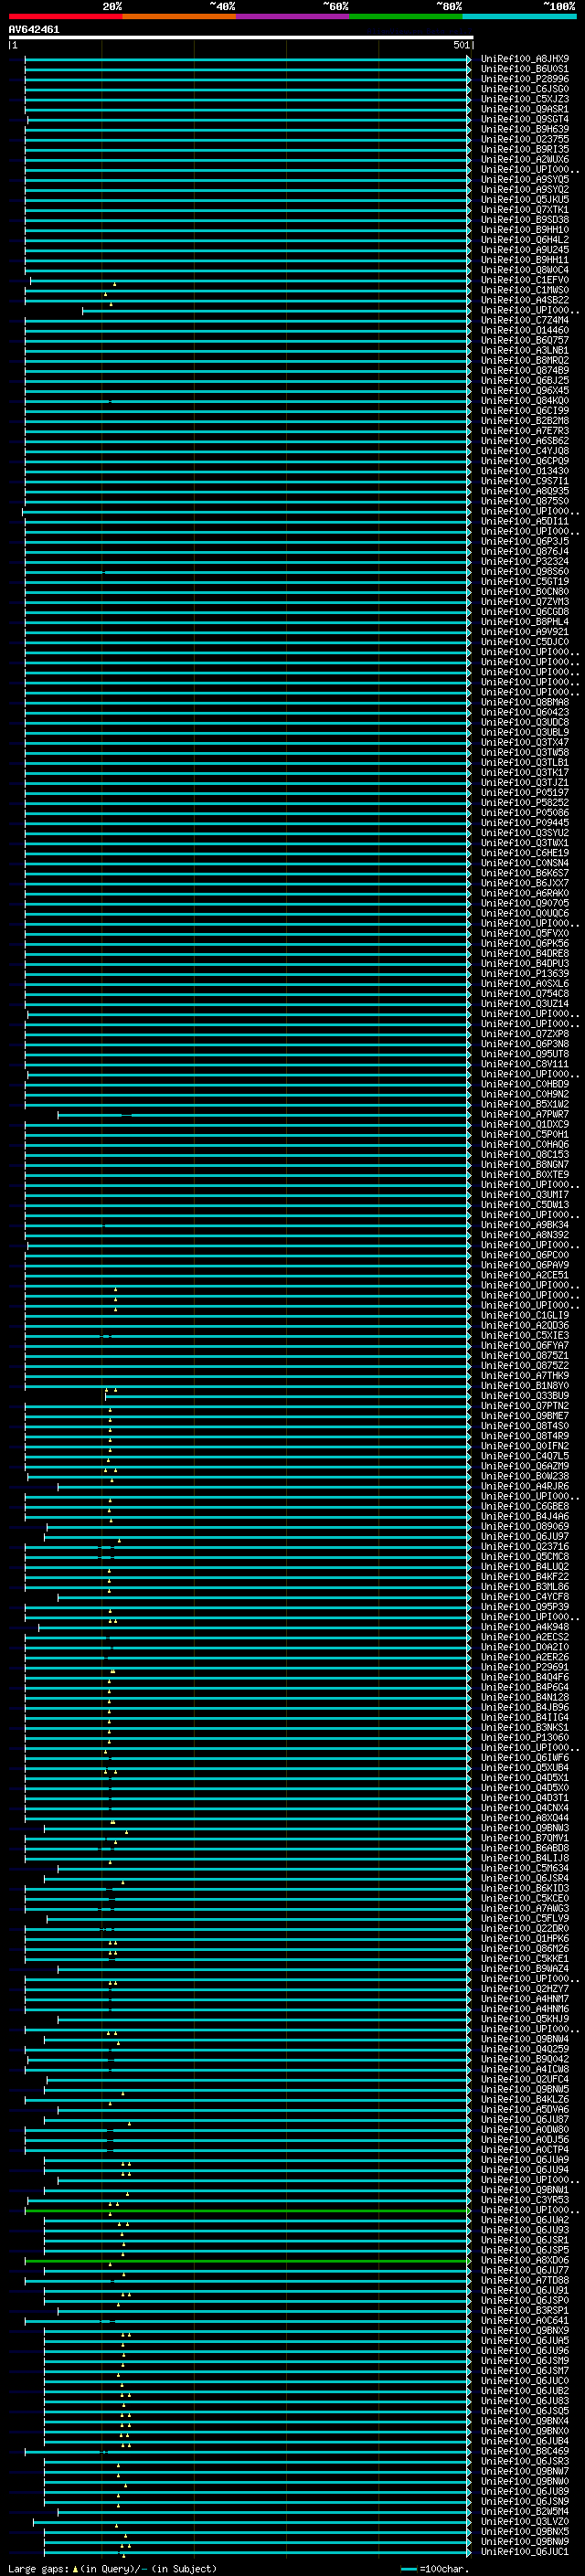Select hit label UniRef100_Q22DR0
The image size is (585, 2576).
tap(525, 1928)
